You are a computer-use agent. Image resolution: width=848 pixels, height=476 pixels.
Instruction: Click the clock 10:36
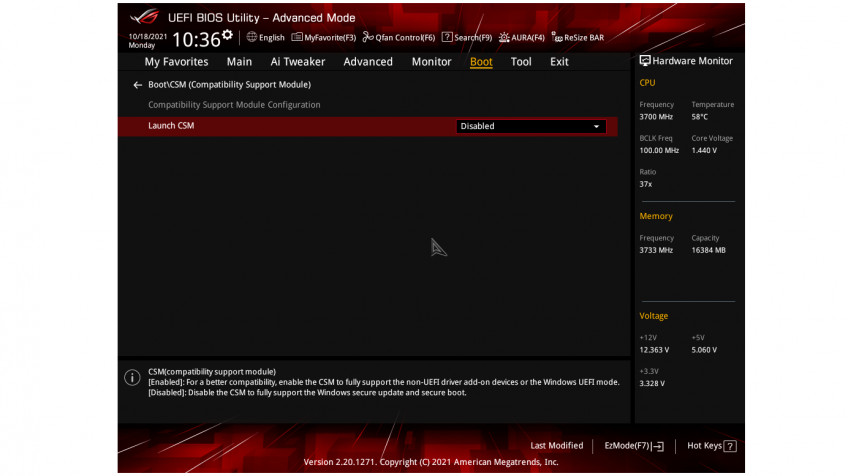tap(196, 39)
